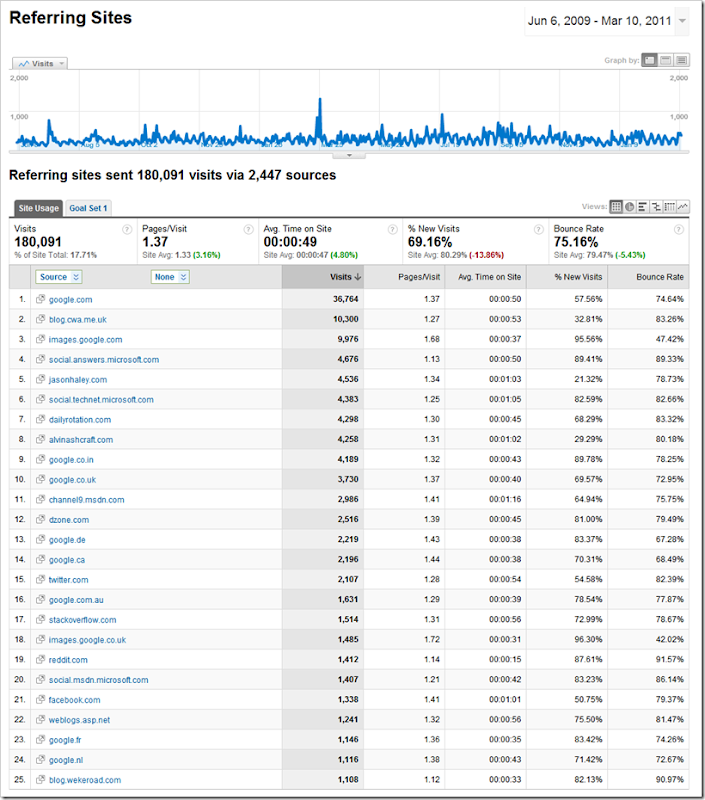Open the google.fr source link

tap(65, 740)
